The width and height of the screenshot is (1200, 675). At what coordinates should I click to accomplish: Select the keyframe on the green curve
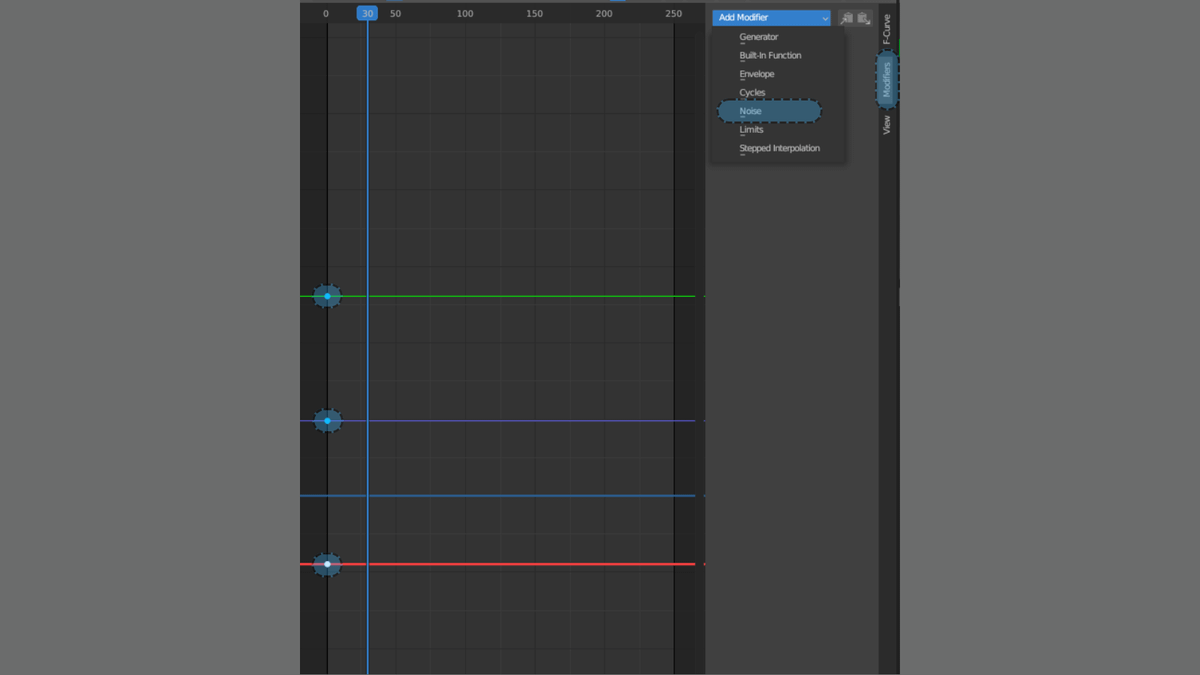pos(327,296)
